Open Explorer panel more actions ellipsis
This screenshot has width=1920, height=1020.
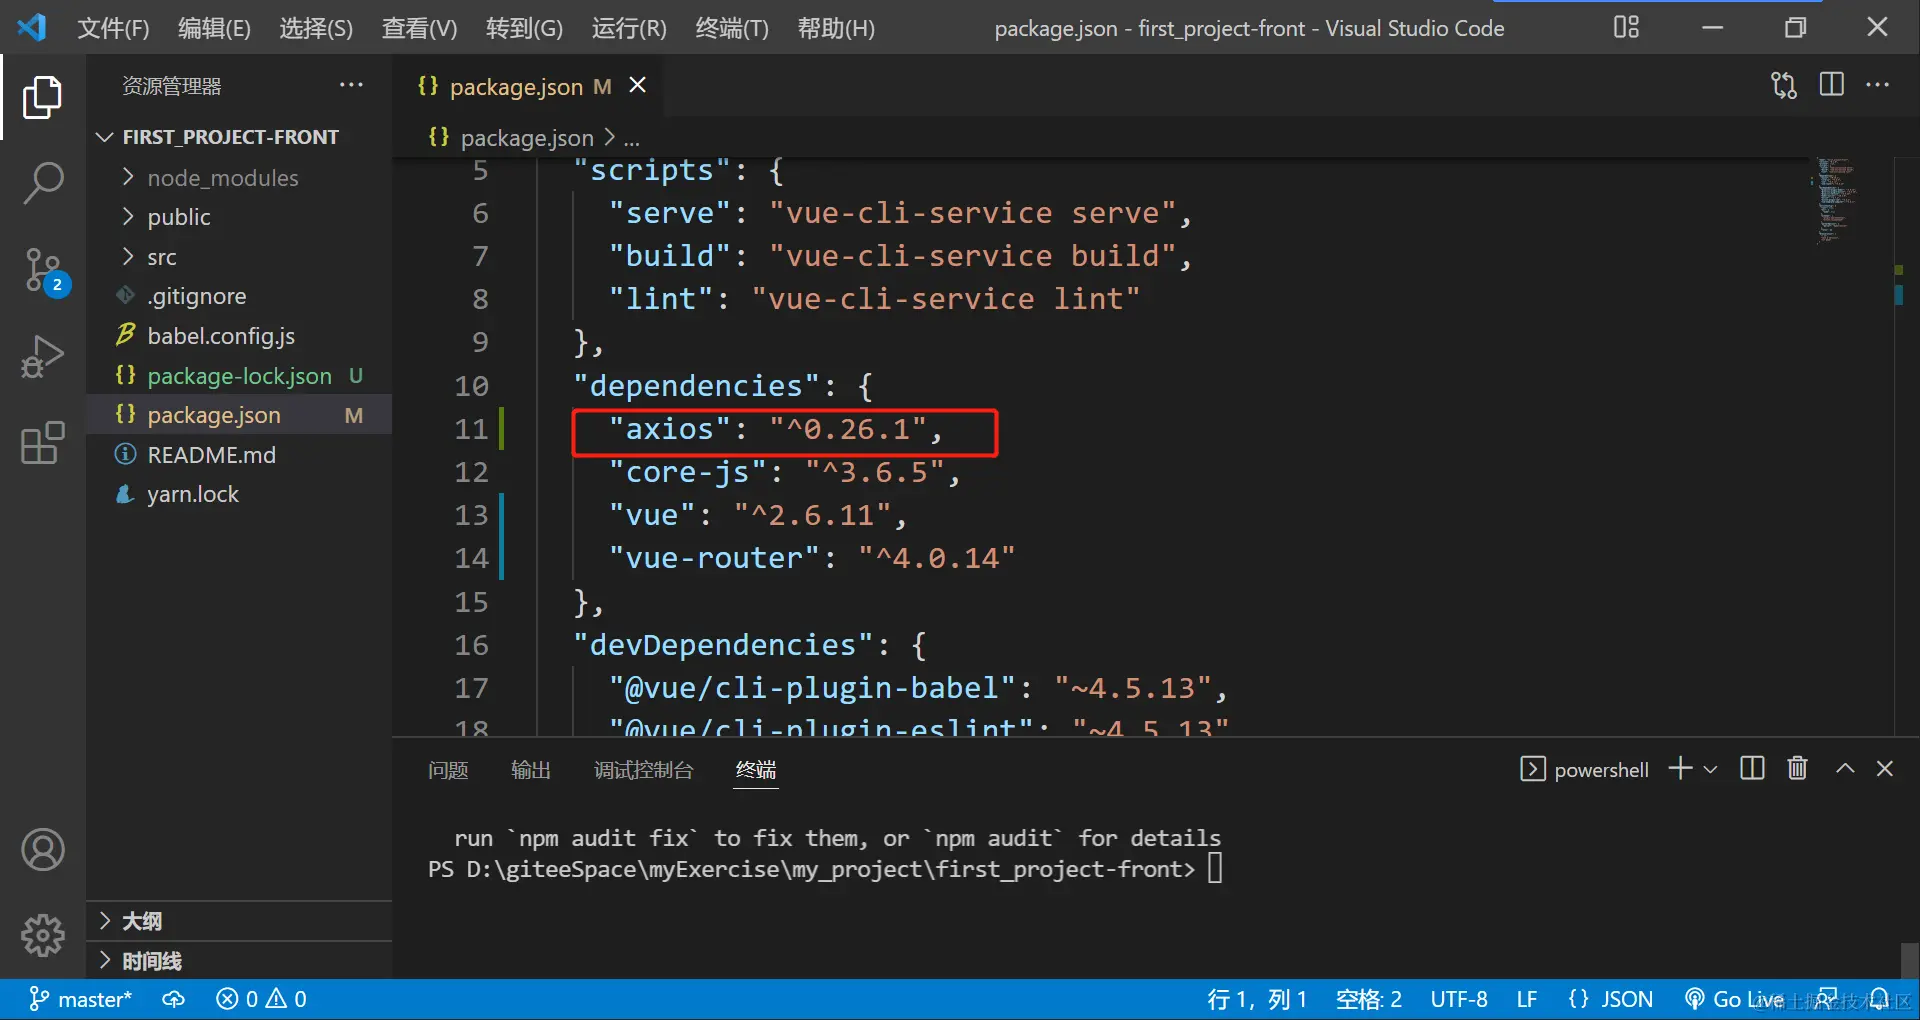point(351,86)
